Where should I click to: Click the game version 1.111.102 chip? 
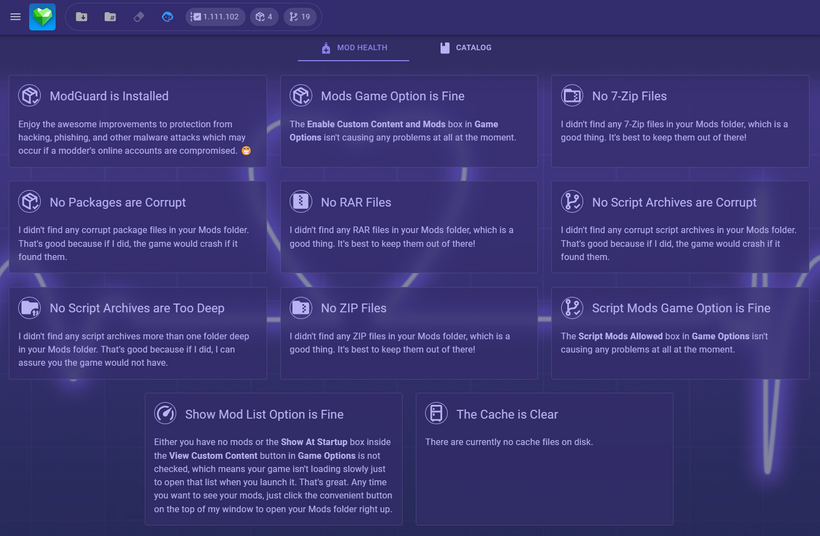pos(215,17)
